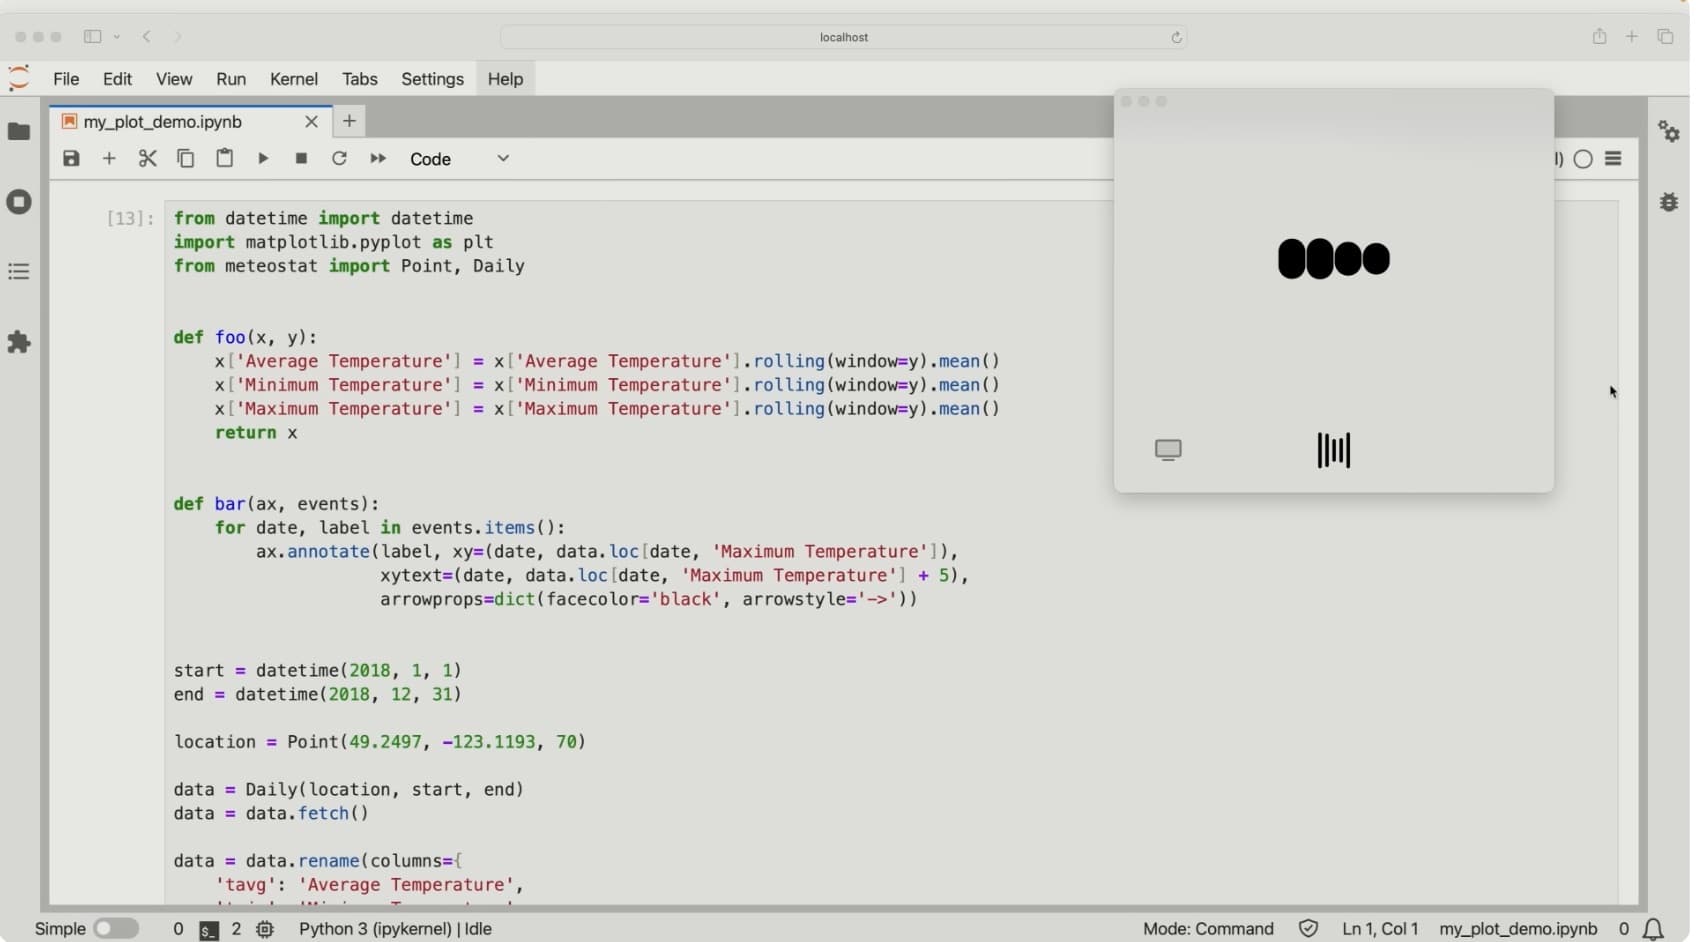Open the table of contents panel
The image size is (1696, 942).
pos(19,272)
